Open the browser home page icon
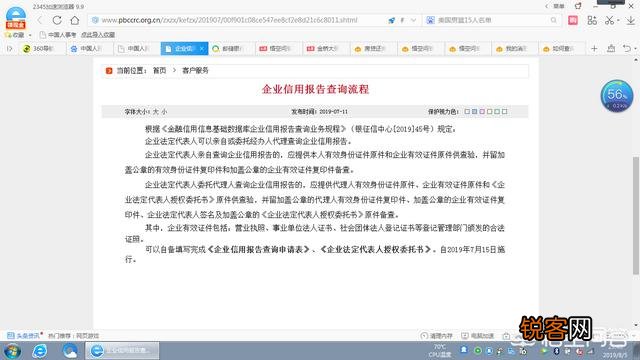 [x=75, y=20]
